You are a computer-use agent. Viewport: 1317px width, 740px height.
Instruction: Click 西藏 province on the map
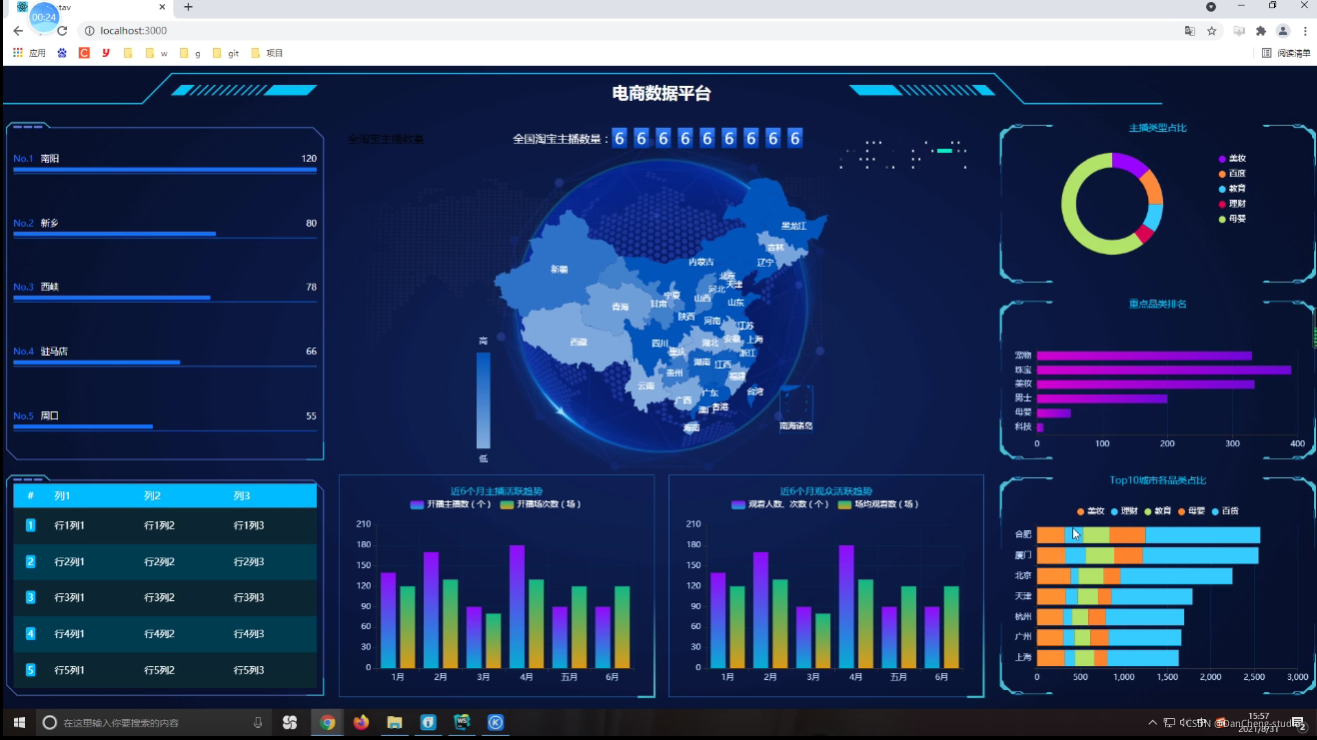coord(576,340)
